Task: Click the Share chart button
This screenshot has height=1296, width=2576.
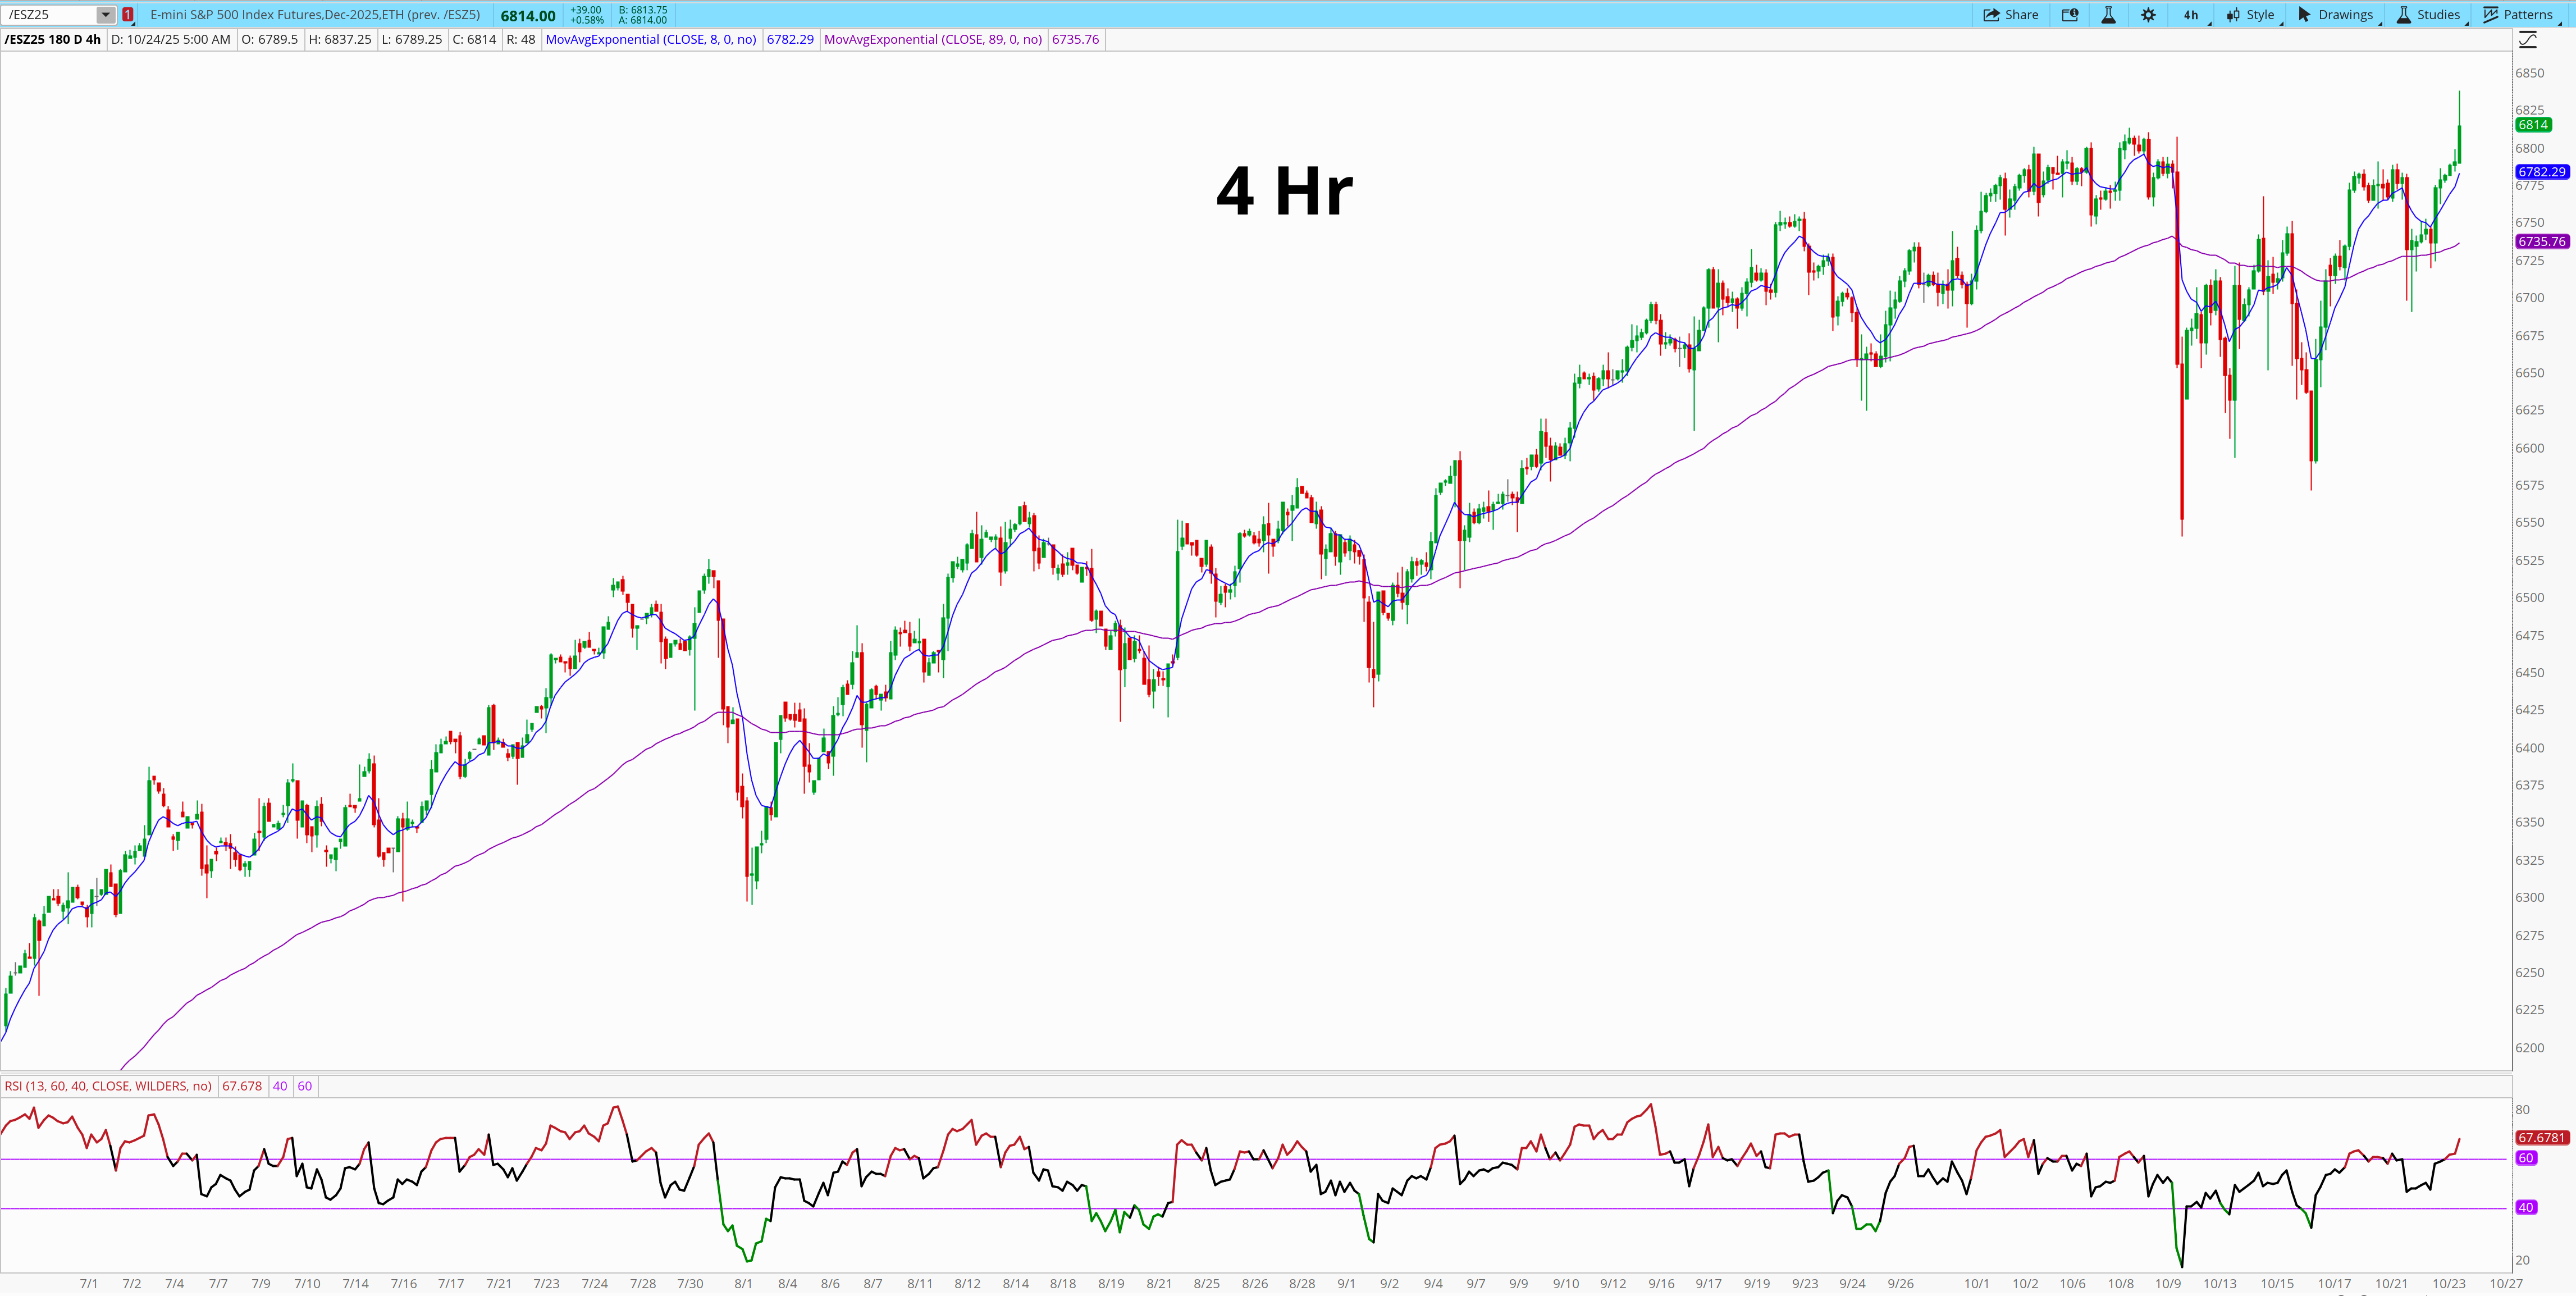Action: click(2011, 15)
